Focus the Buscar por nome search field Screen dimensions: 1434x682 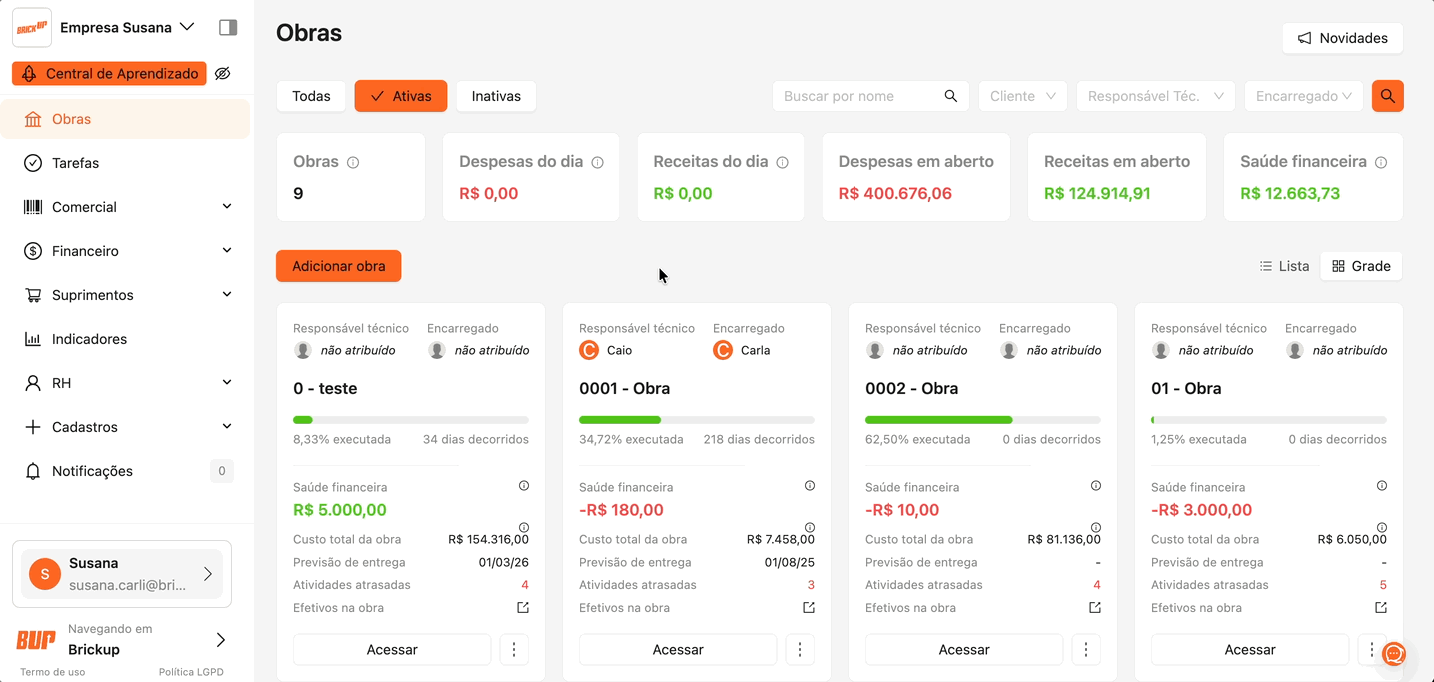pos(860,96)
